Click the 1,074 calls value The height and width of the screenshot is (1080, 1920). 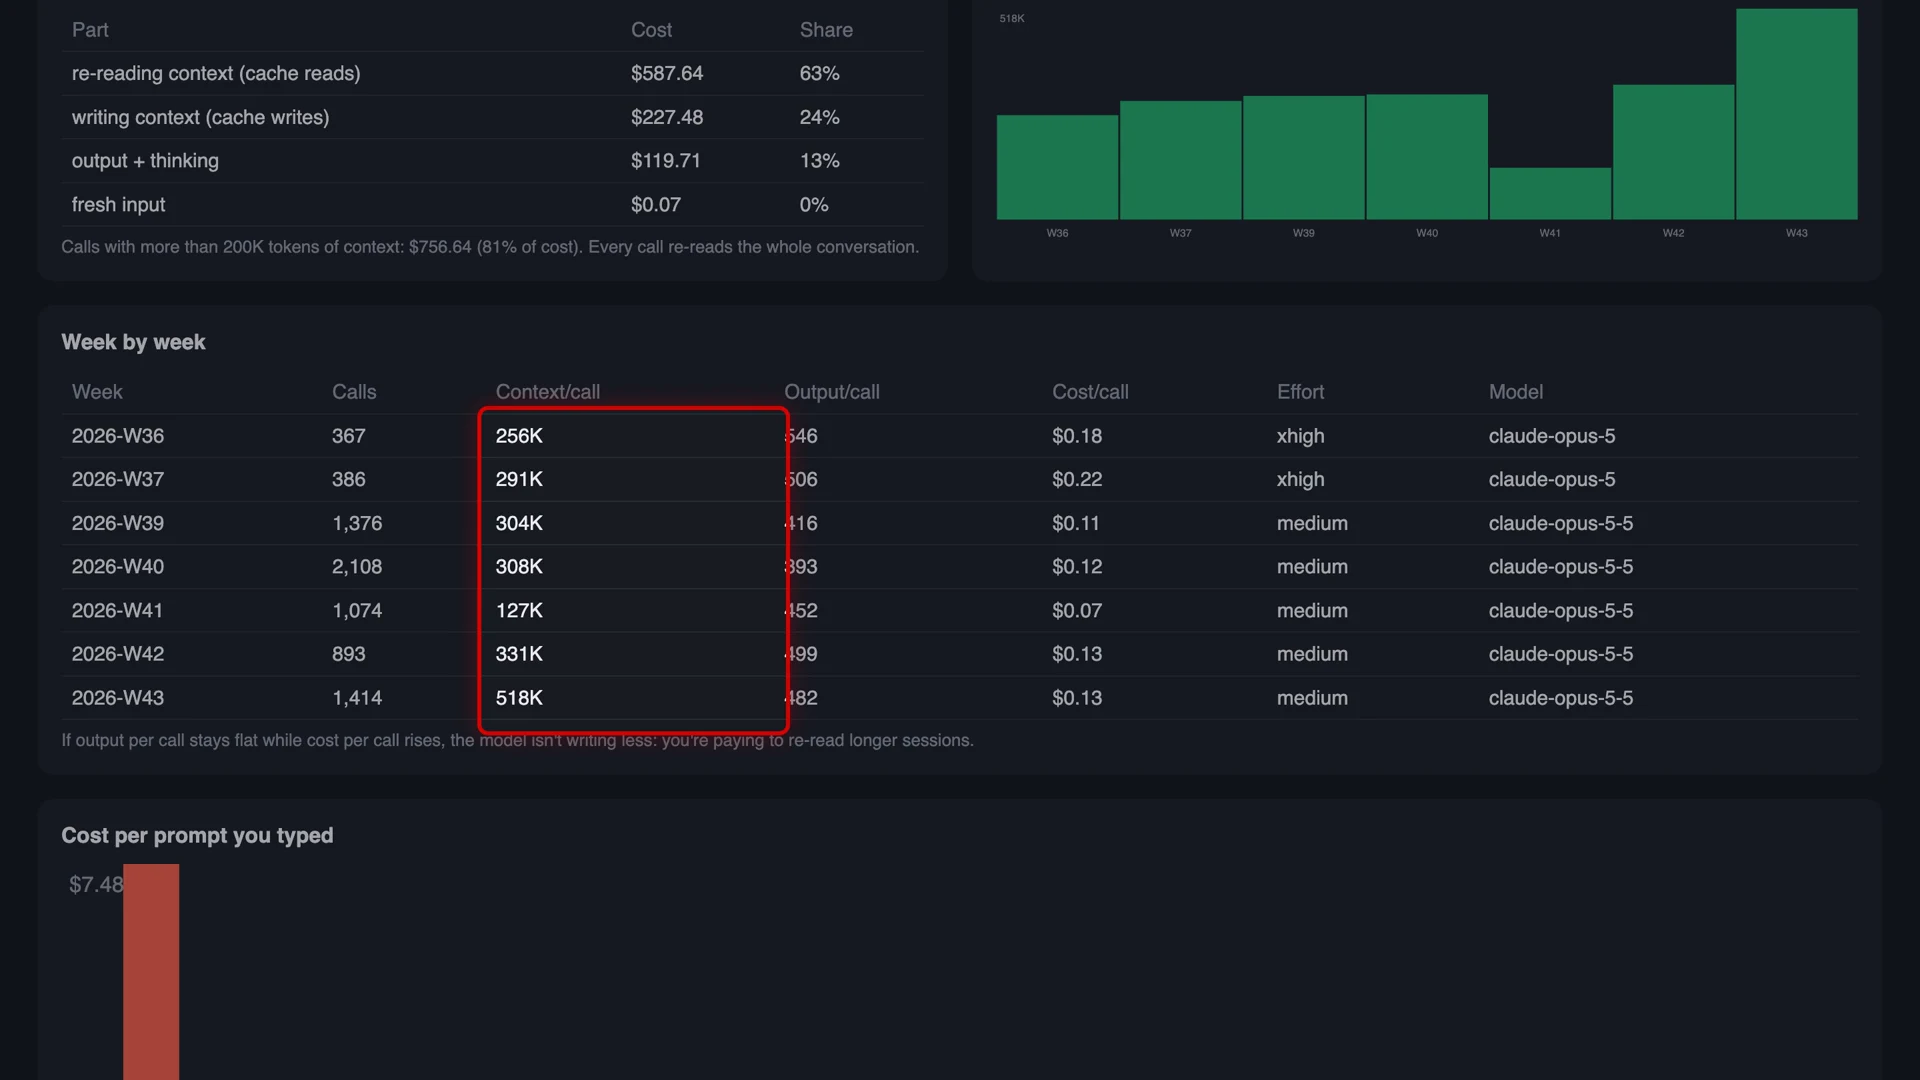coord(357,610)
